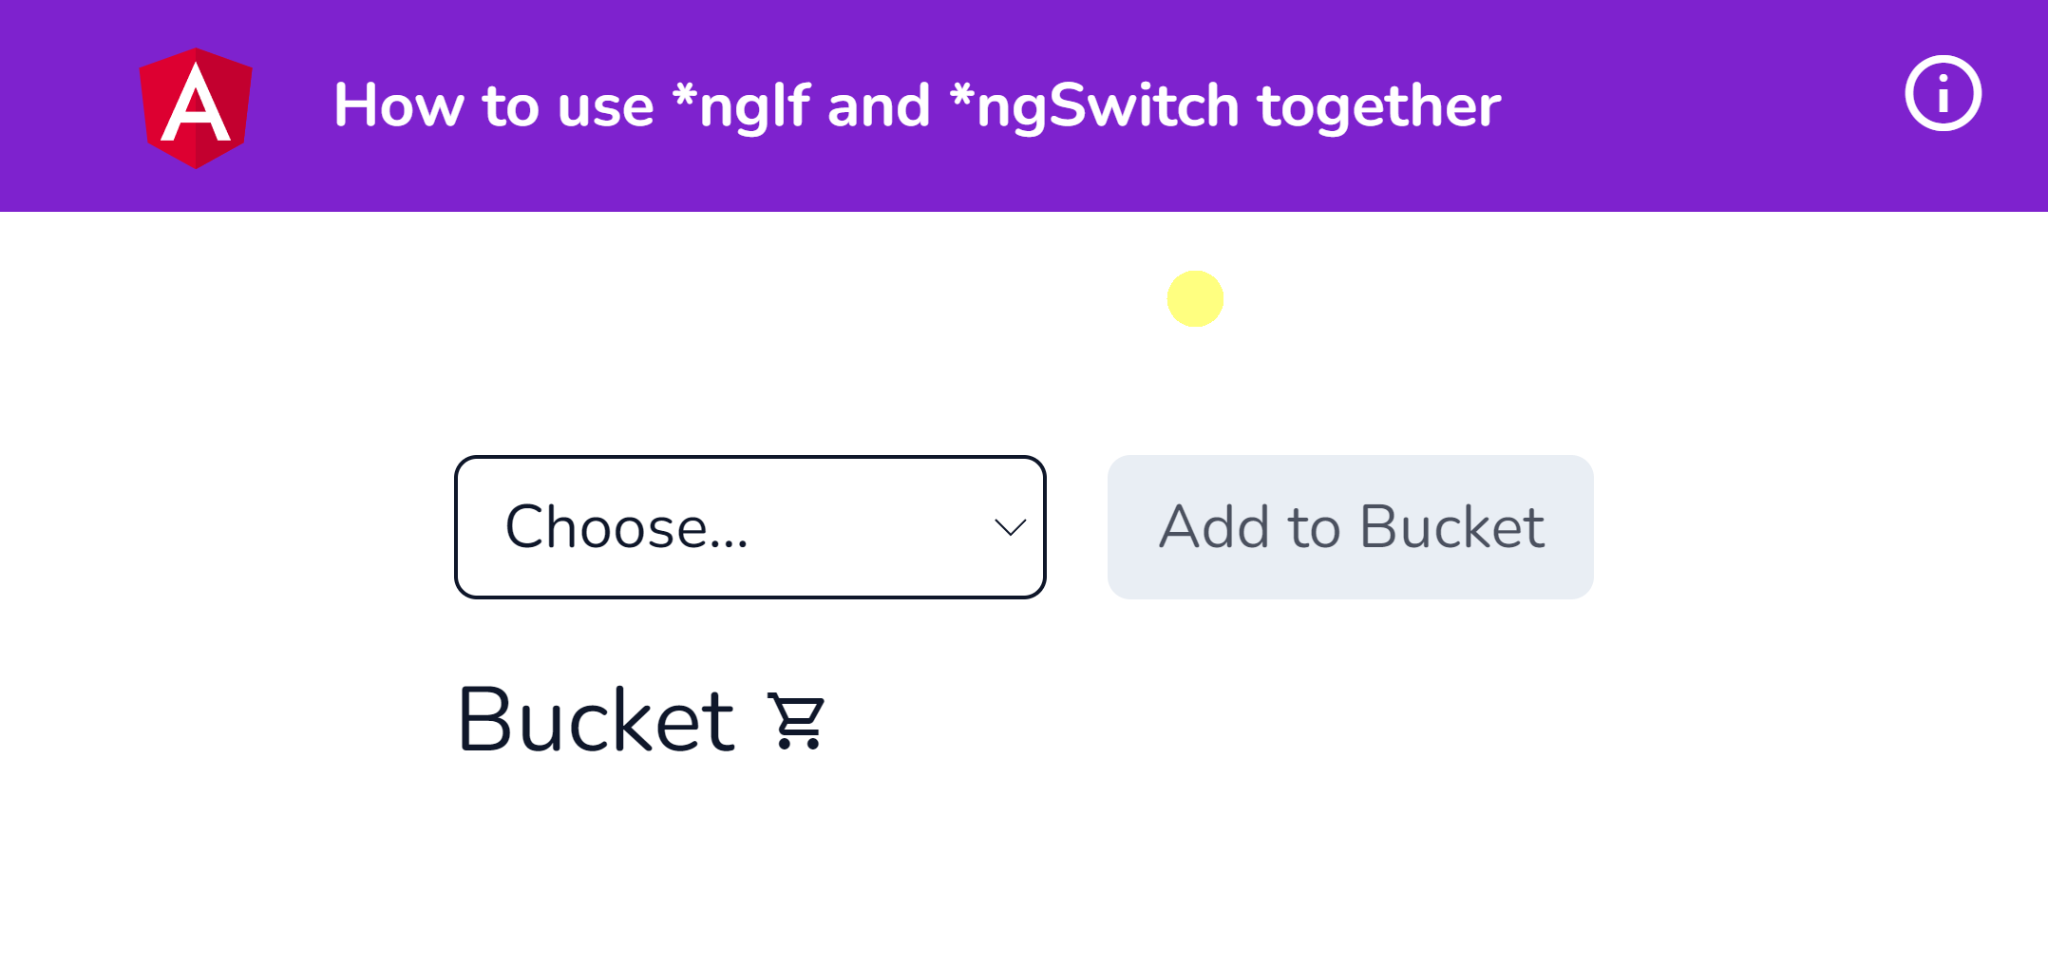
Task: Click the Bucket heading text
Action: point(596,720)
